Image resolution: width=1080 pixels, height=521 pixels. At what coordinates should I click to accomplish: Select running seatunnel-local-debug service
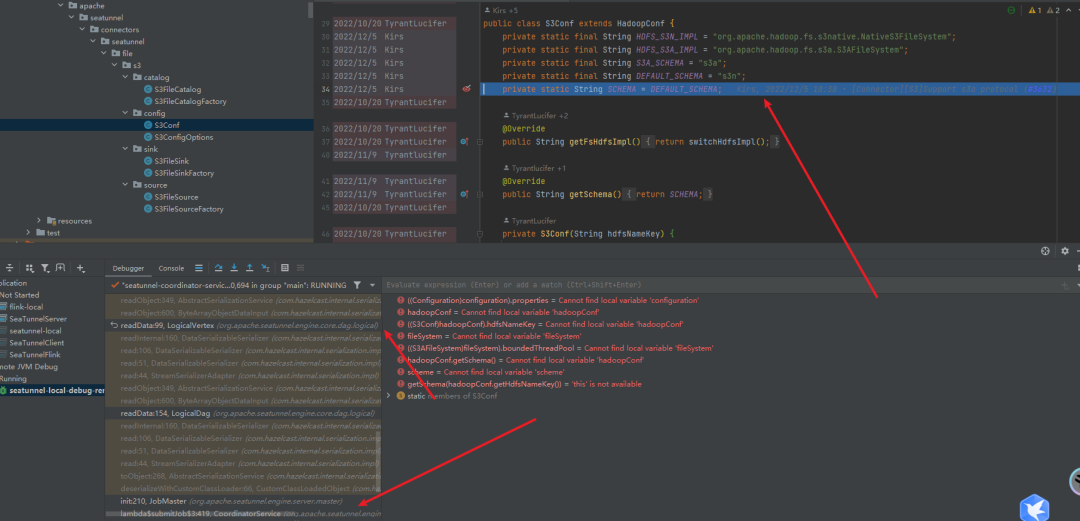52,390
